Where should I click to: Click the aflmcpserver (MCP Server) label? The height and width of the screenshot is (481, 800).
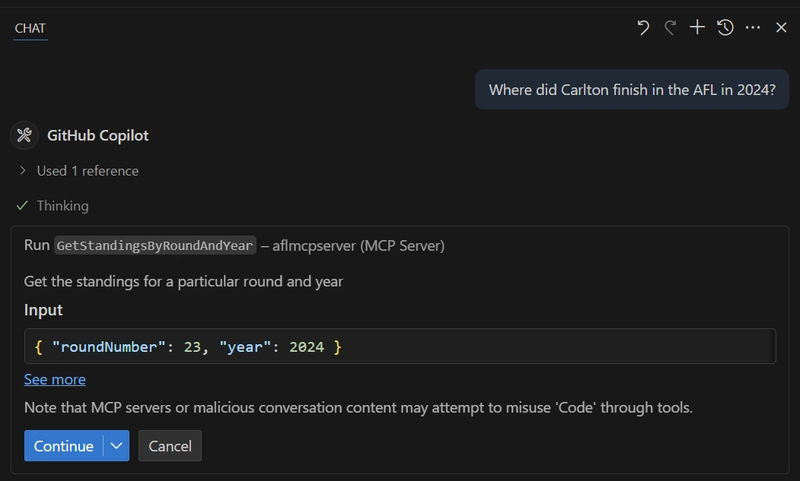359,246
